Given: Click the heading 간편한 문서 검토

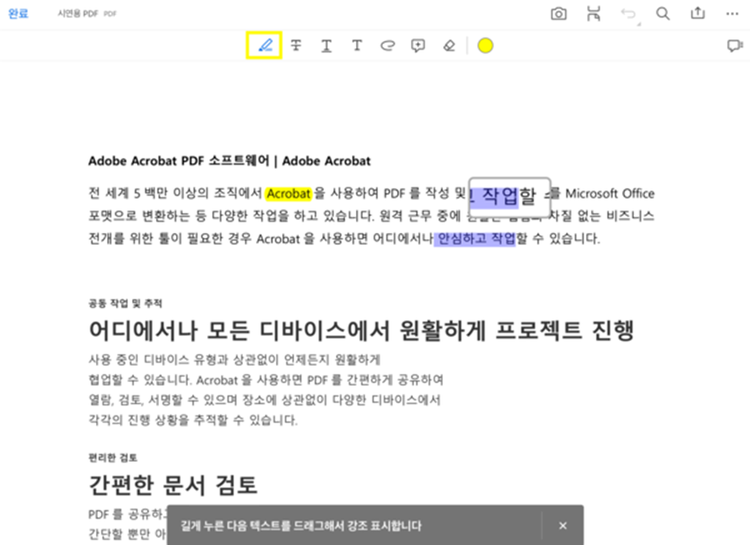Looking at the screenshot, I should [x=173, y=484].
